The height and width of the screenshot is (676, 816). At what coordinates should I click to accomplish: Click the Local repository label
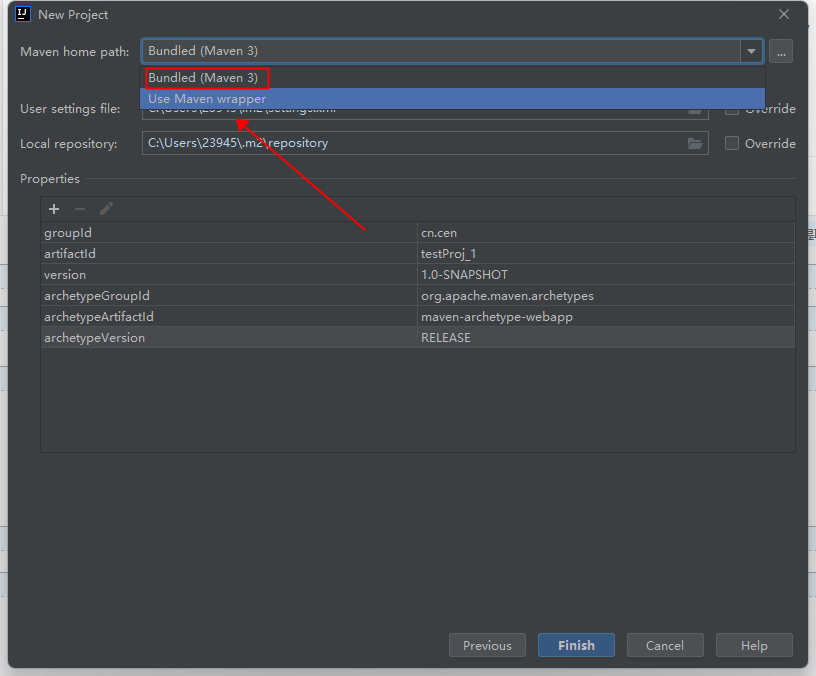[x=69, y=144]
